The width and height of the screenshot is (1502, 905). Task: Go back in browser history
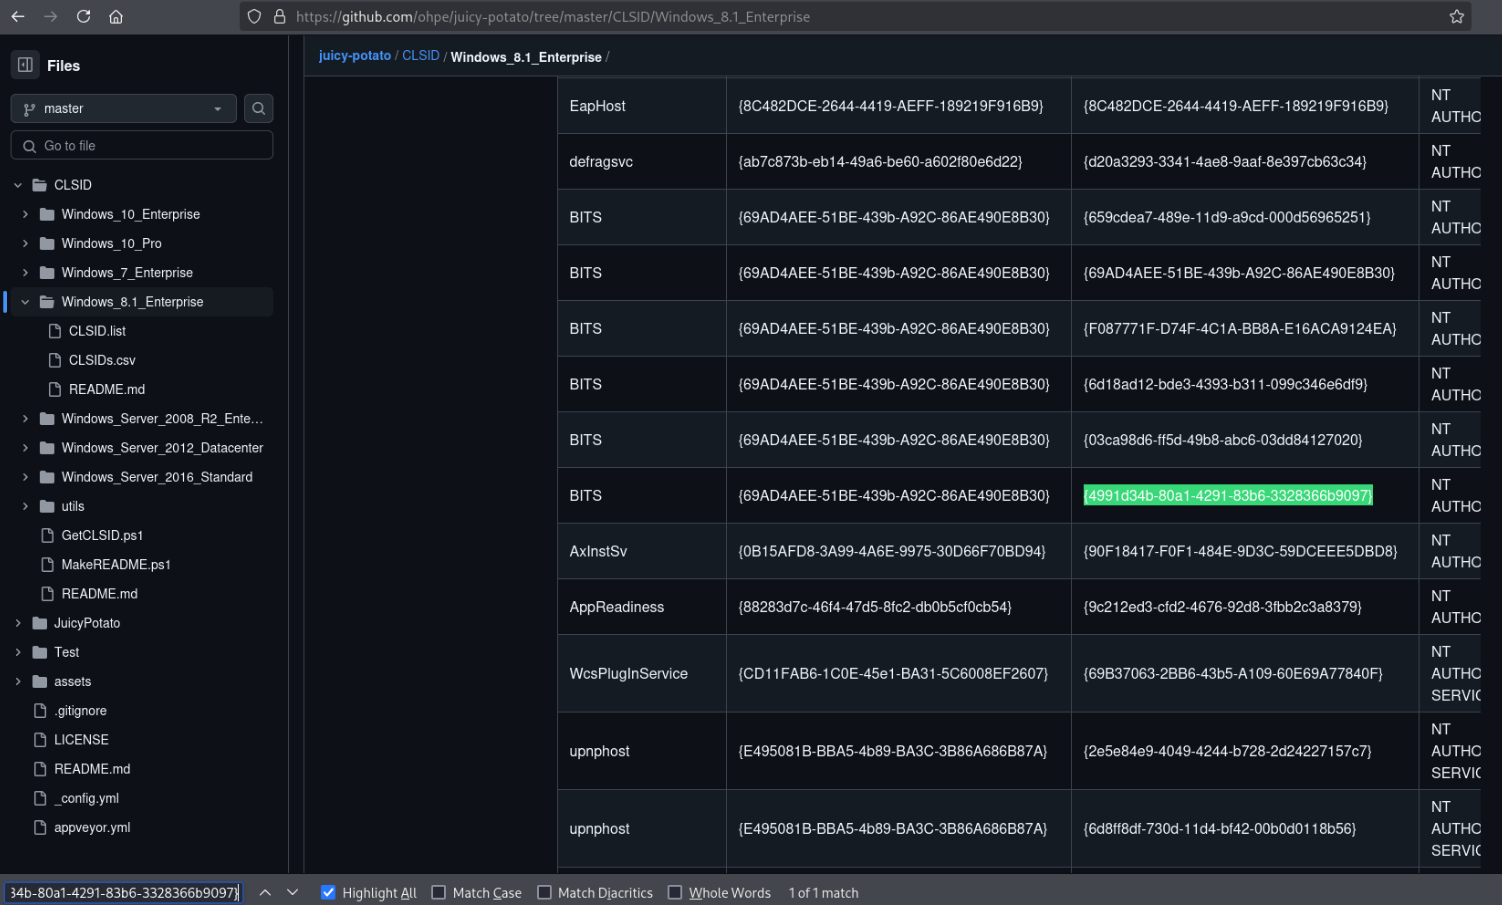tap(18, 17)
